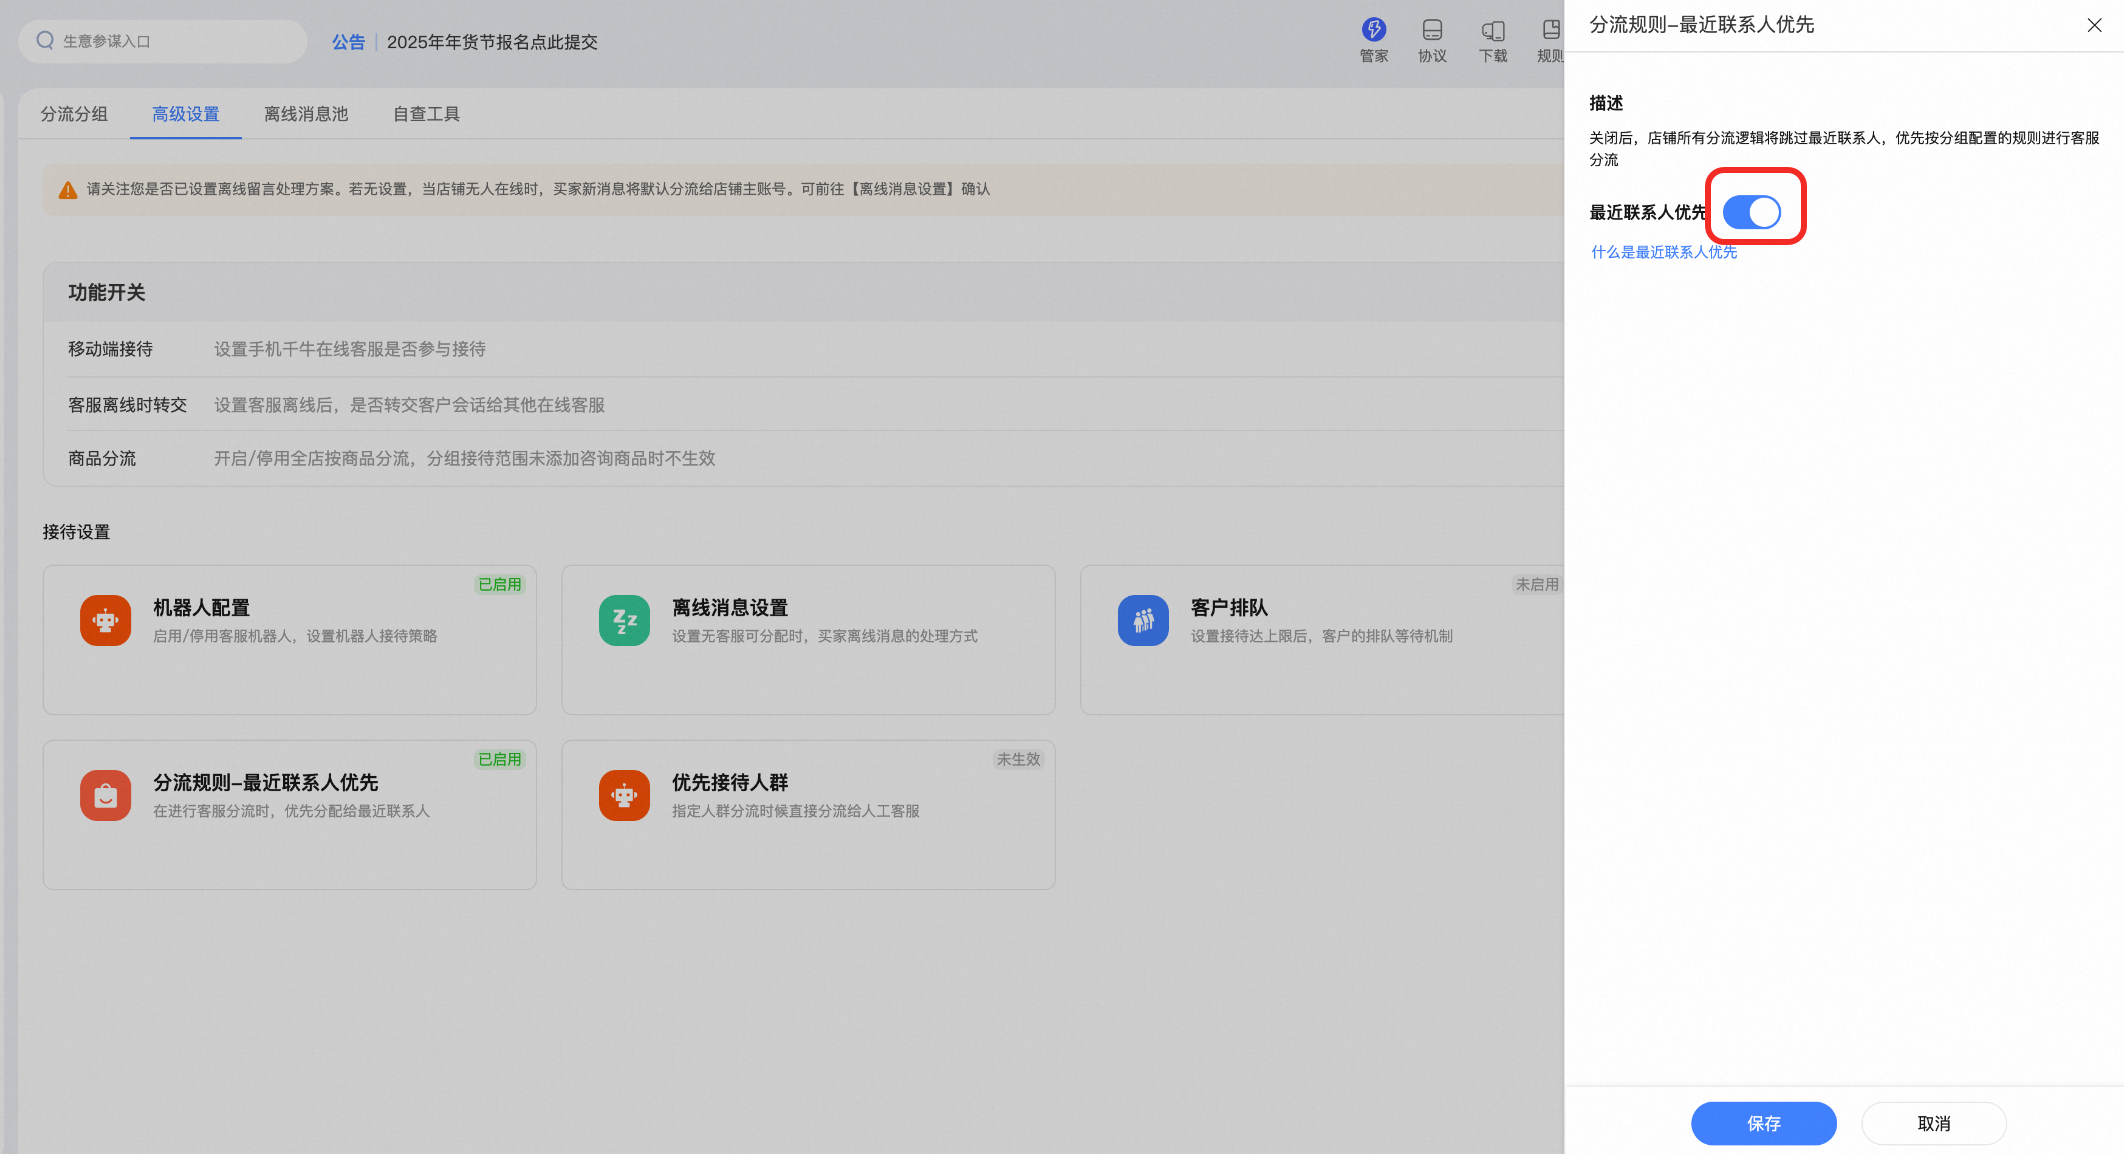Image resolution: width=2124 pixels, height=1154 pixels.
Task: Select the 商品分流 row label
Action: pos(102,459)
